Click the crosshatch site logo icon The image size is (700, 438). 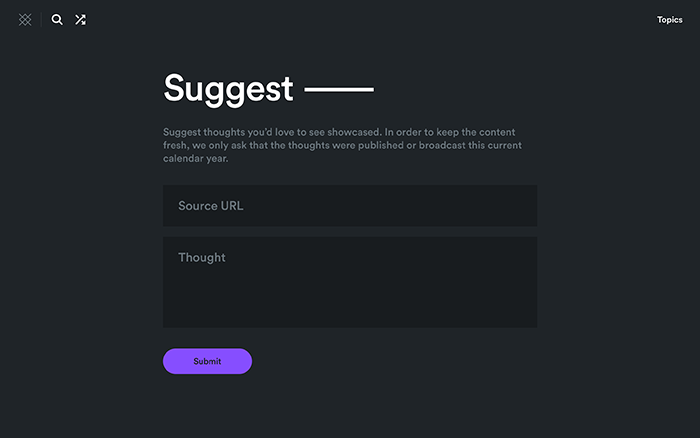click(x=25, y=19)
